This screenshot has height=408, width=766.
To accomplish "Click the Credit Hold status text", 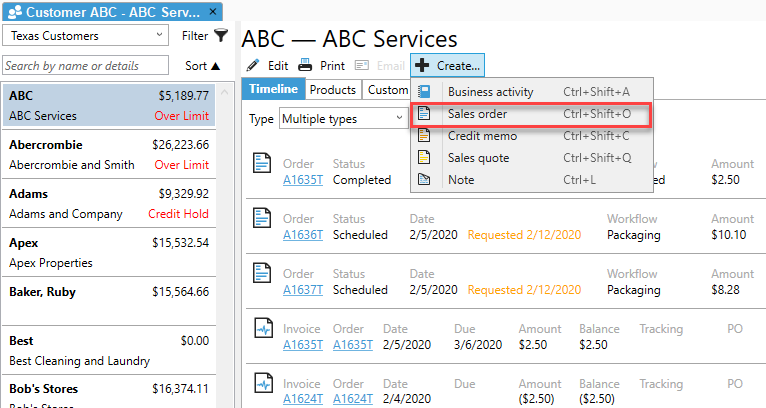I will [x=178, y=214].
